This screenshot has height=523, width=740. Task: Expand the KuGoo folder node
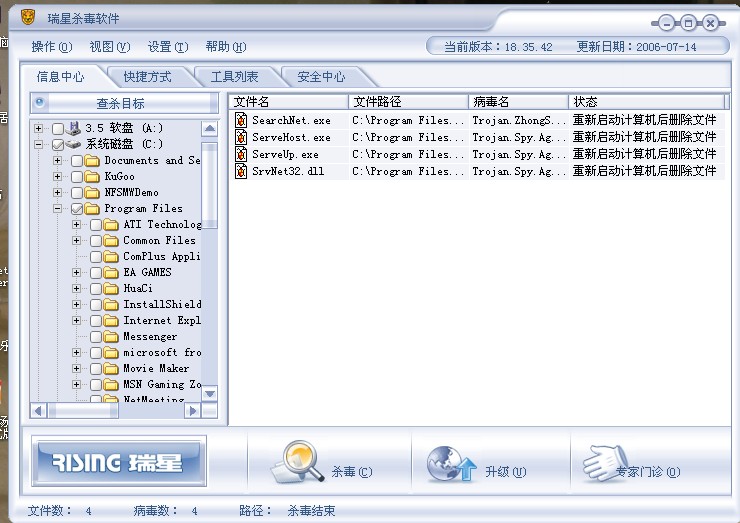click(58, 177)
